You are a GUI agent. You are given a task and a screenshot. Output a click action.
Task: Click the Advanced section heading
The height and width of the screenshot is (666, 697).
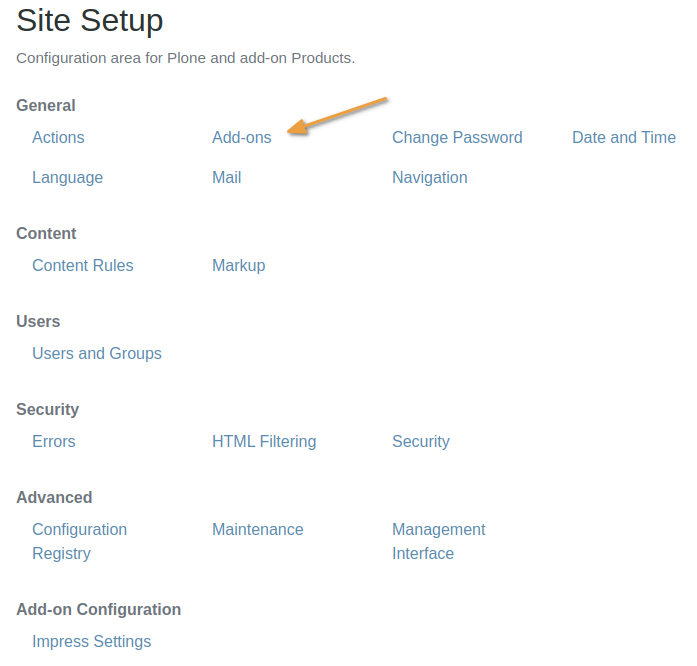54,498
